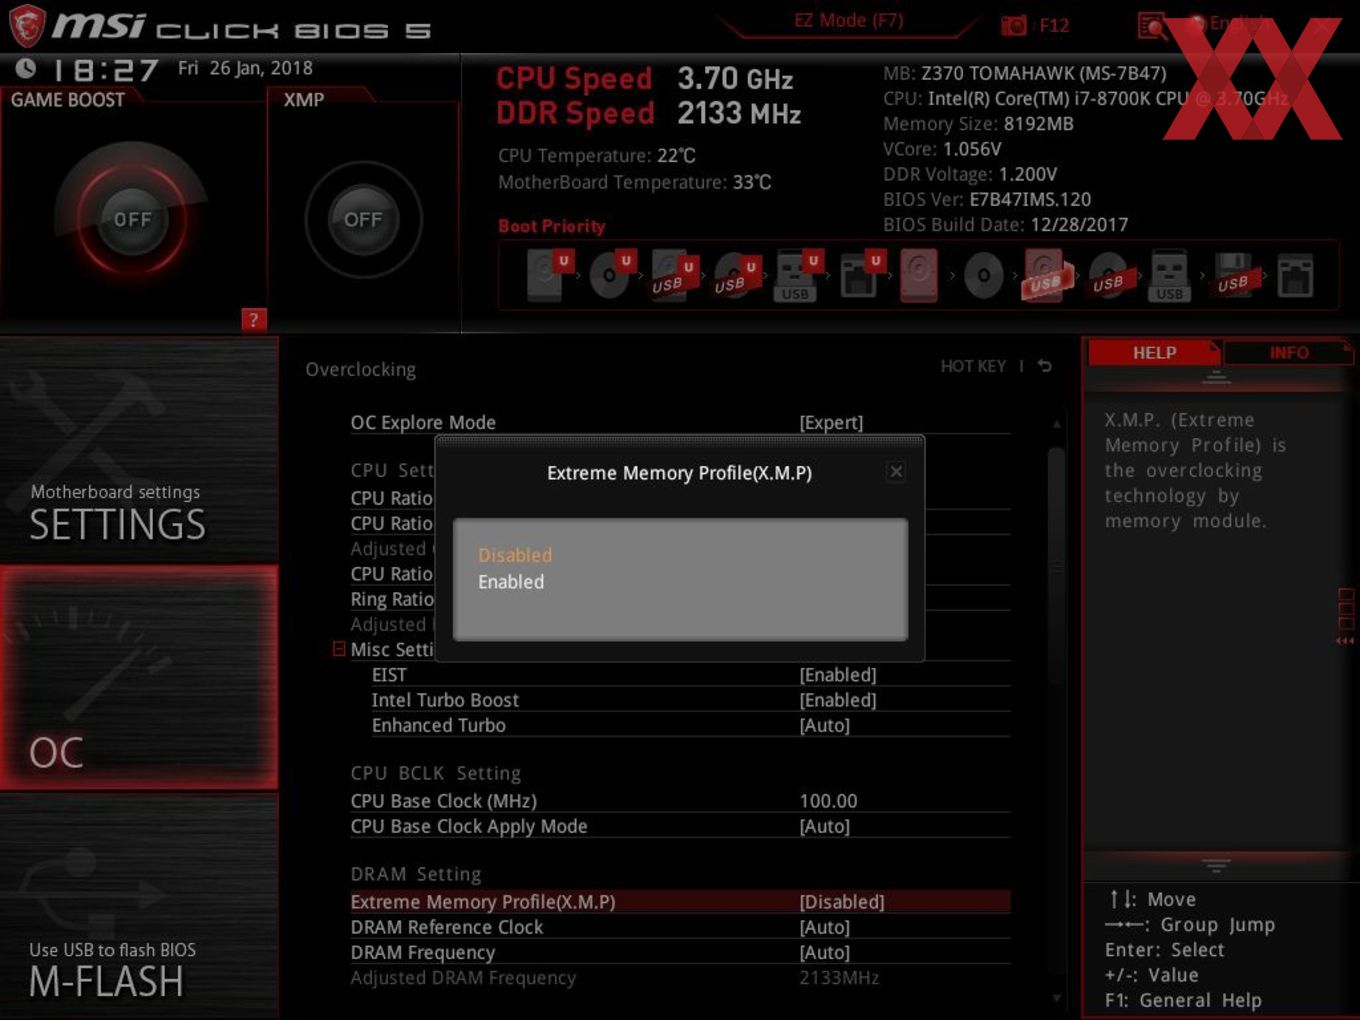
Task: Open the SETTINGS motherboard section
Action: (139, 450)
